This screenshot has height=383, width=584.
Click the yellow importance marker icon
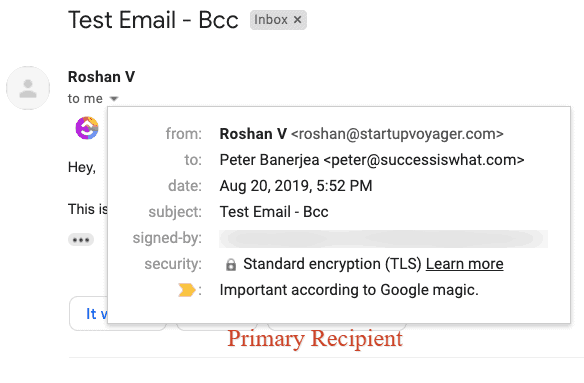(x=187, y=290)
